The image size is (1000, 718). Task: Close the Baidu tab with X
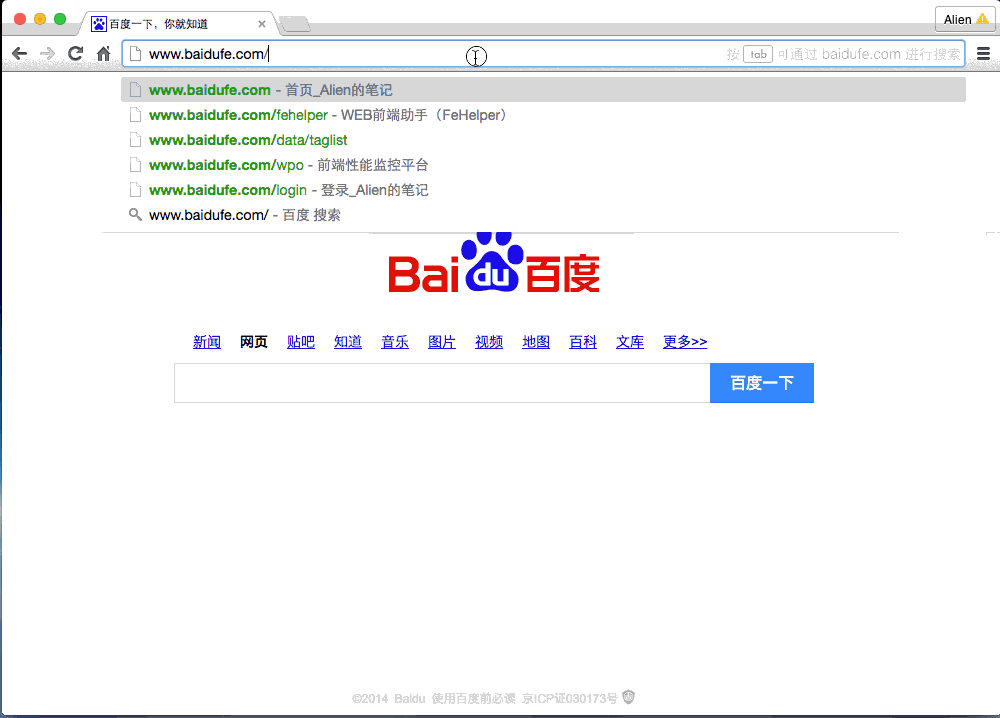click(262, 24)
